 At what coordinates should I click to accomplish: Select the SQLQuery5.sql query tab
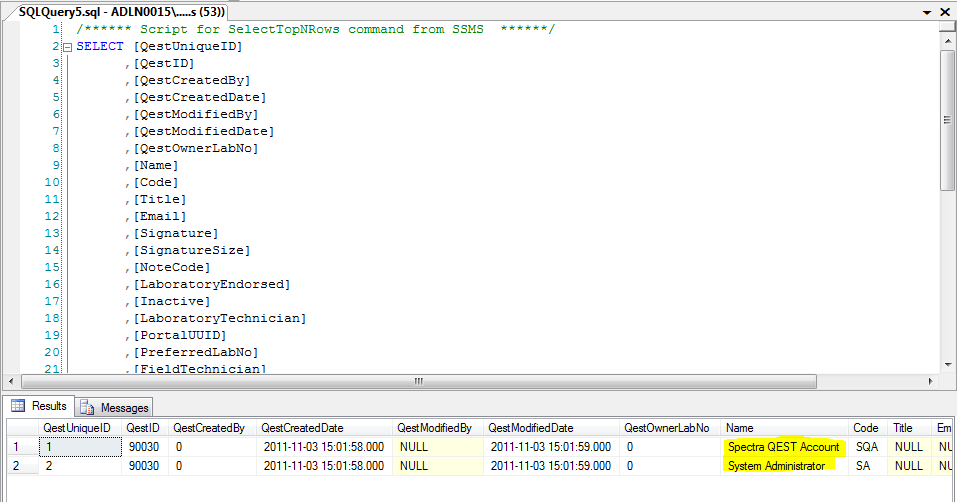[122, 11]
